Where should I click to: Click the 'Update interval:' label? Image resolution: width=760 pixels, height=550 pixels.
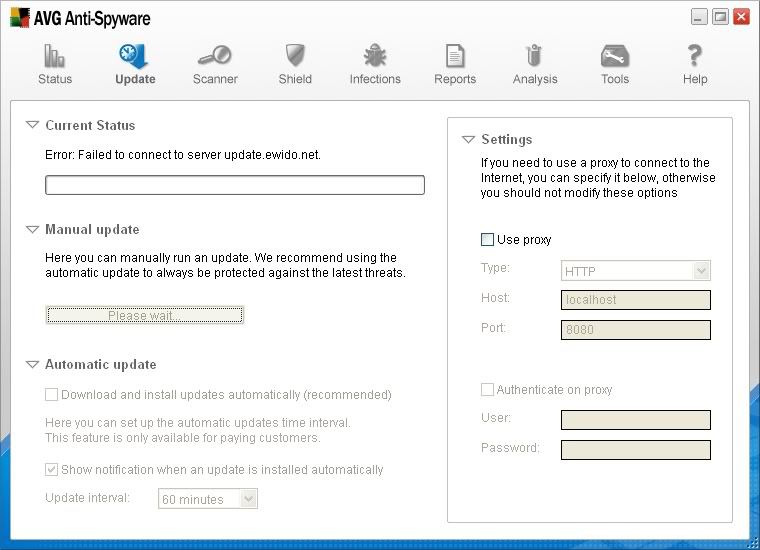click(87, 498)
